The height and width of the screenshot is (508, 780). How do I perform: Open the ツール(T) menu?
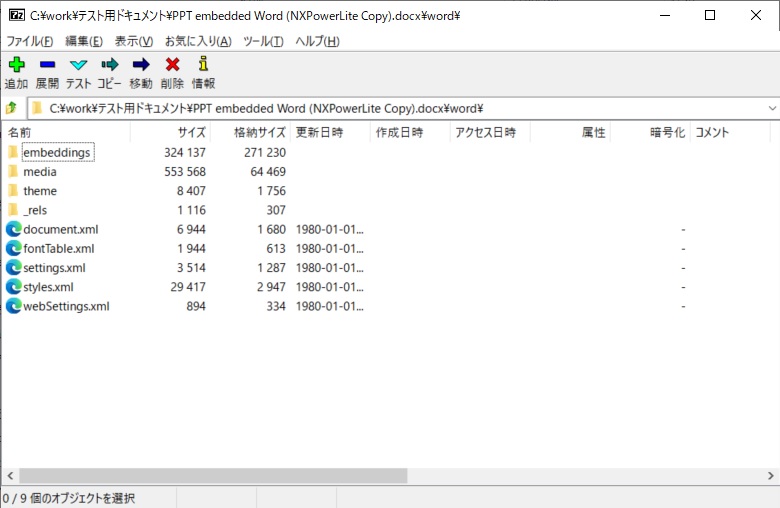[263, 41]
